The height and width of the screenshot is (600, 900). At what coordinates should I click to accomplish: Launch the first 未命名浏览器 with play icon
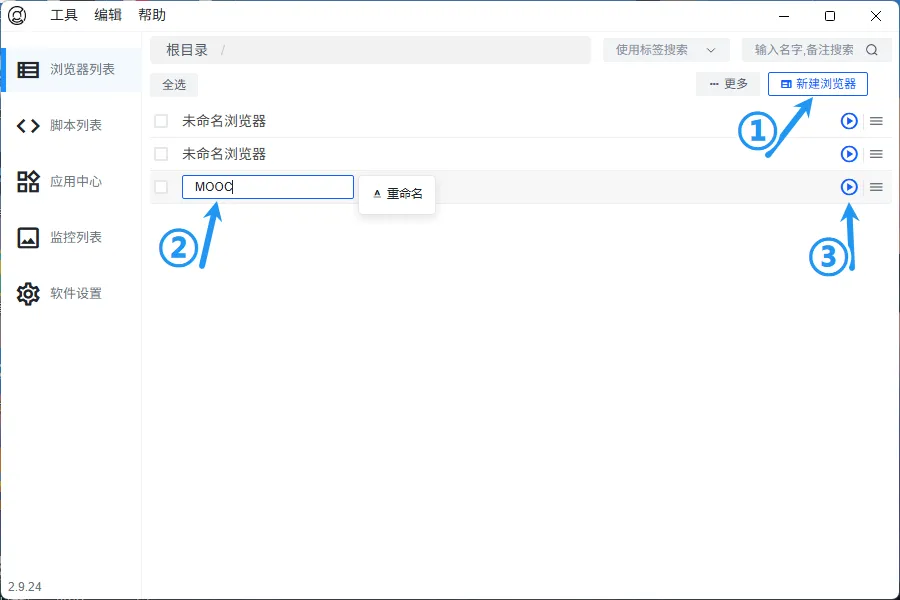pyautogui.click(x=848, y=120)
